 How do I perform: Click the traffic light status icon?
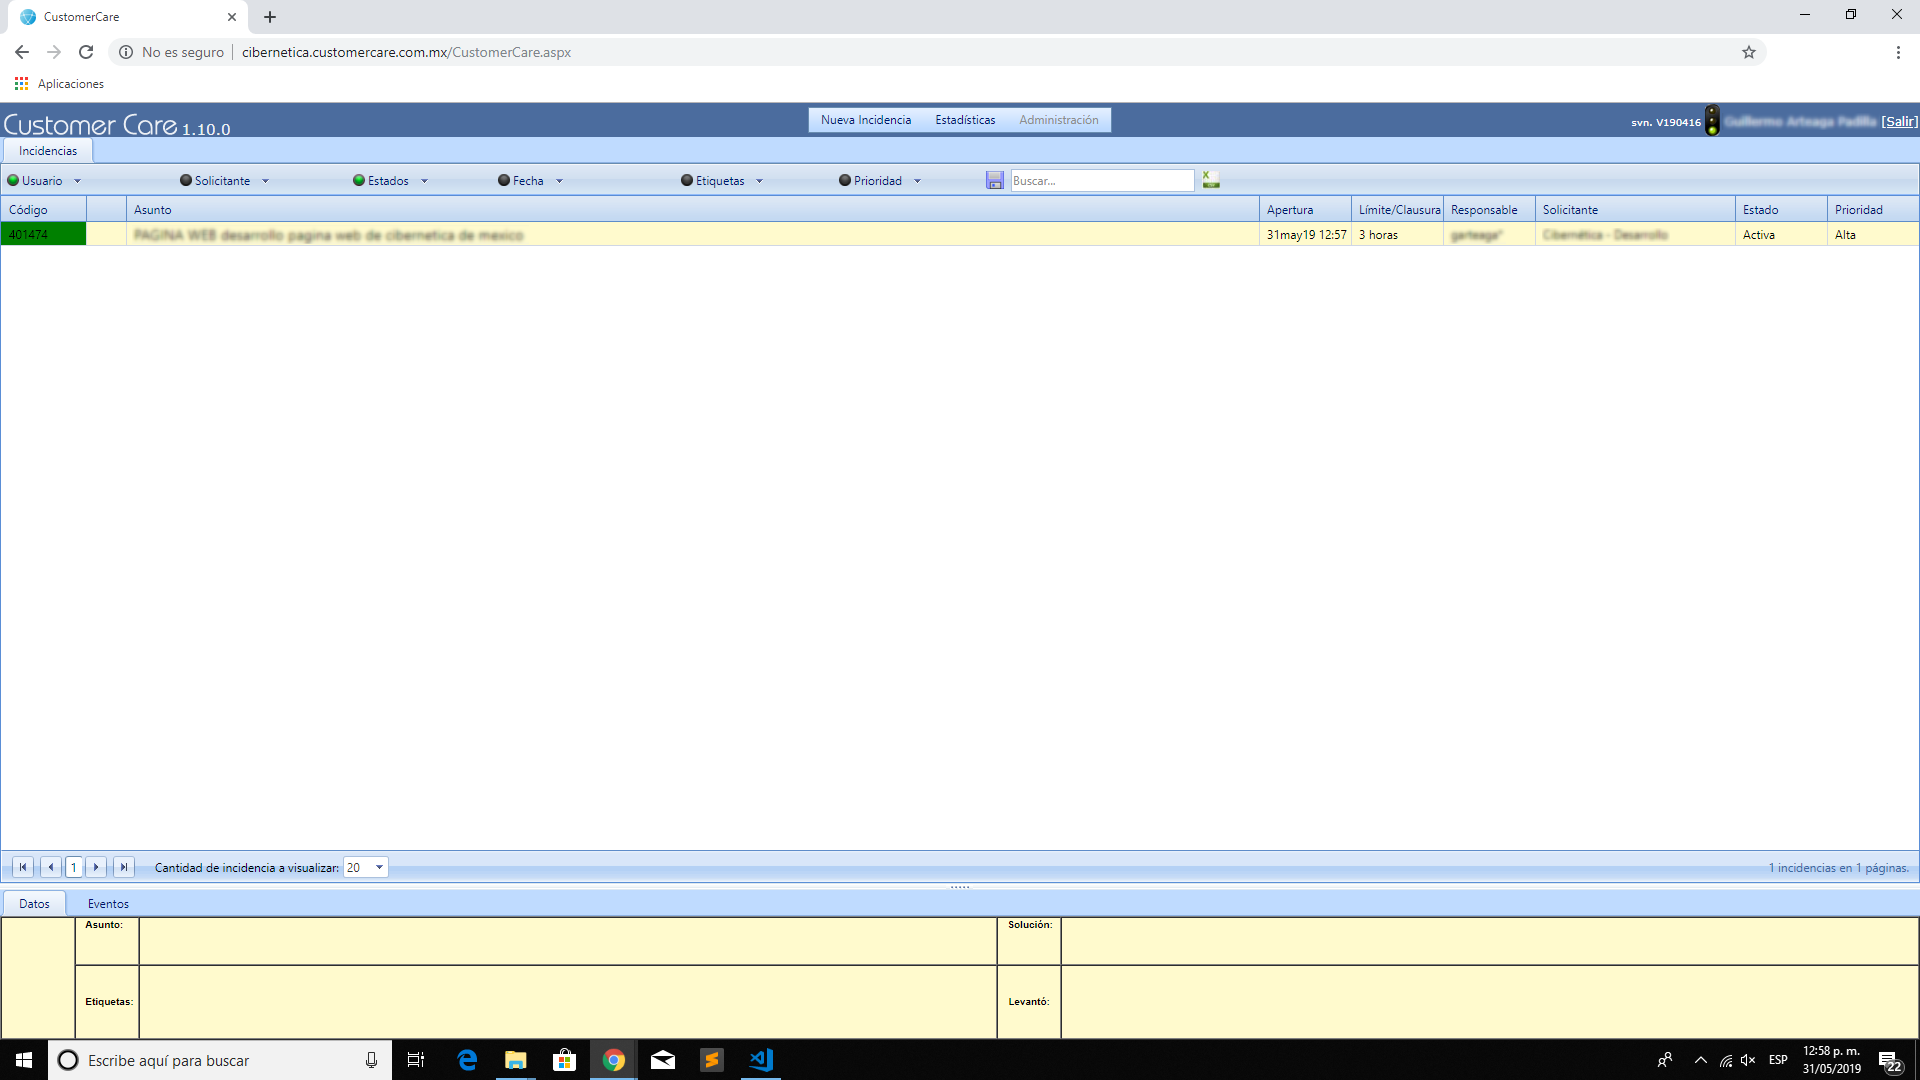1712,120
